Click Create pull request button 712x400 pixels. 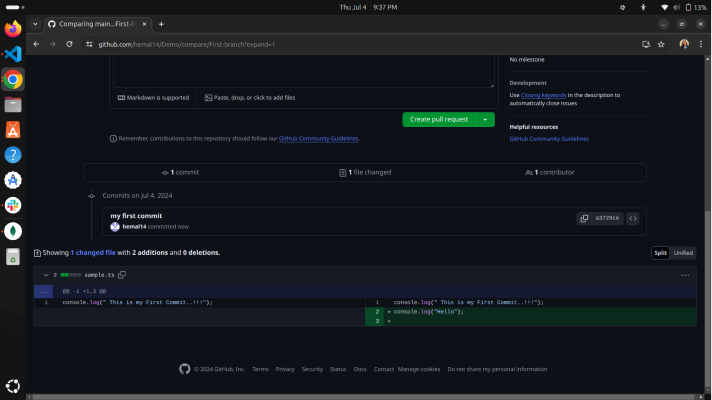click(439, 119)
